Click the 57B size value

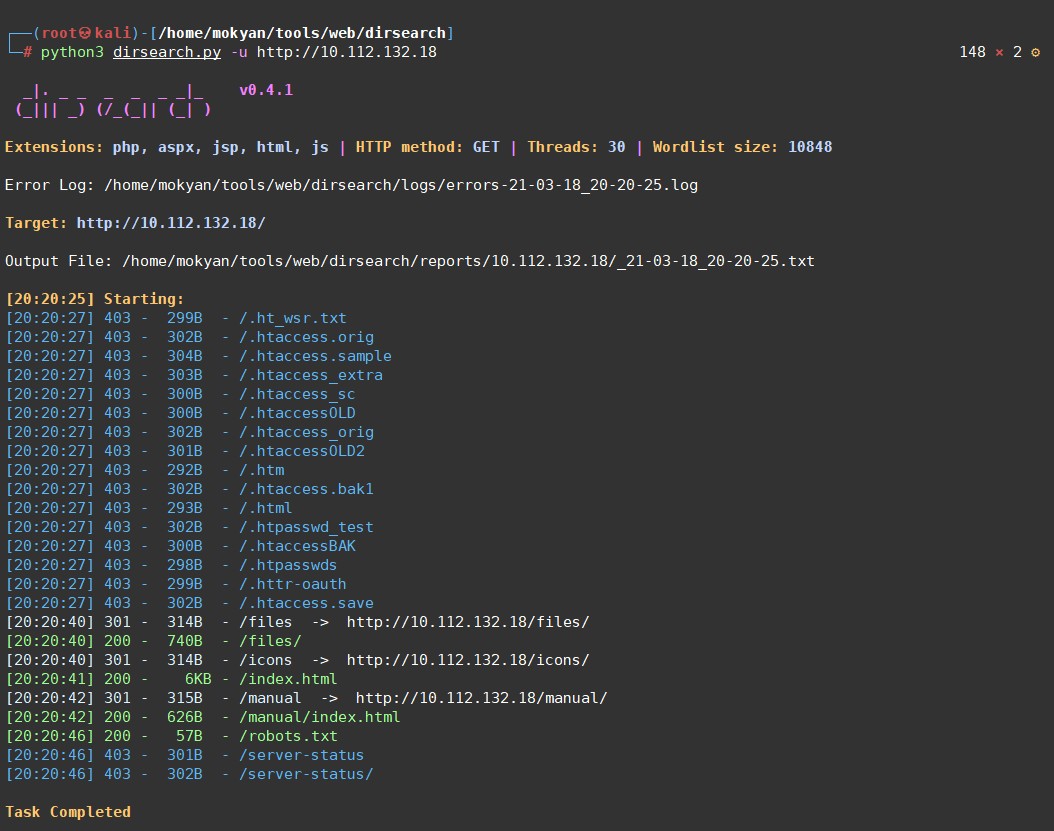tap(190, 736)
